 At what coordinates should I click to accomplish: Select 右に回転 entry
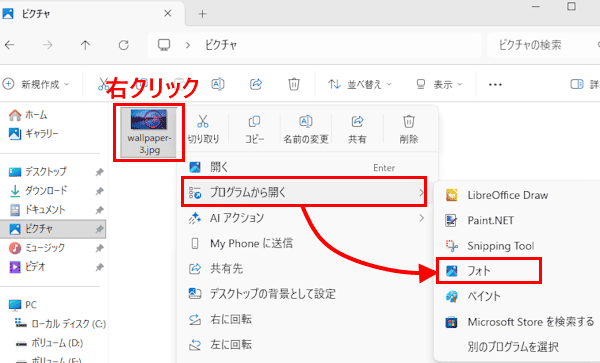pos(306,319)
